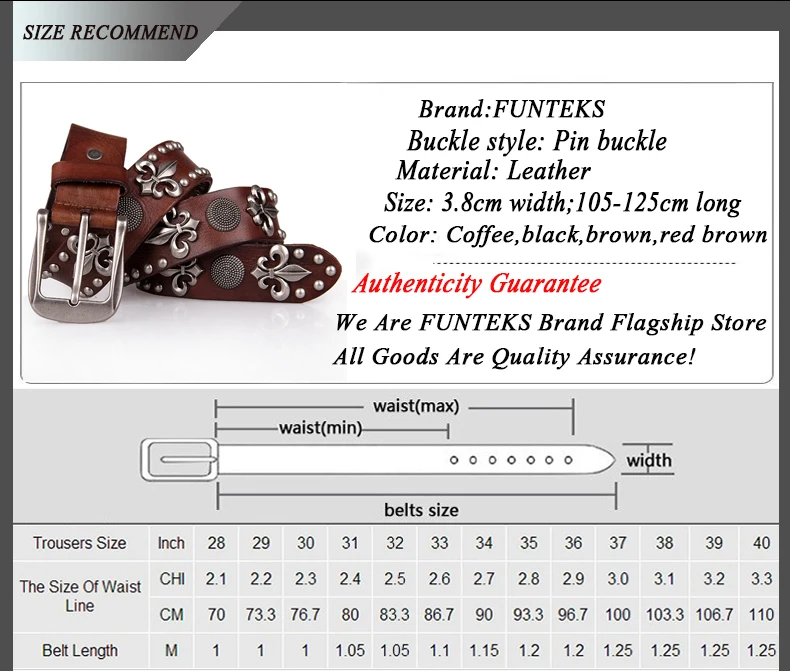Click the CM value 76.7 cell

(x=305, y=615)
